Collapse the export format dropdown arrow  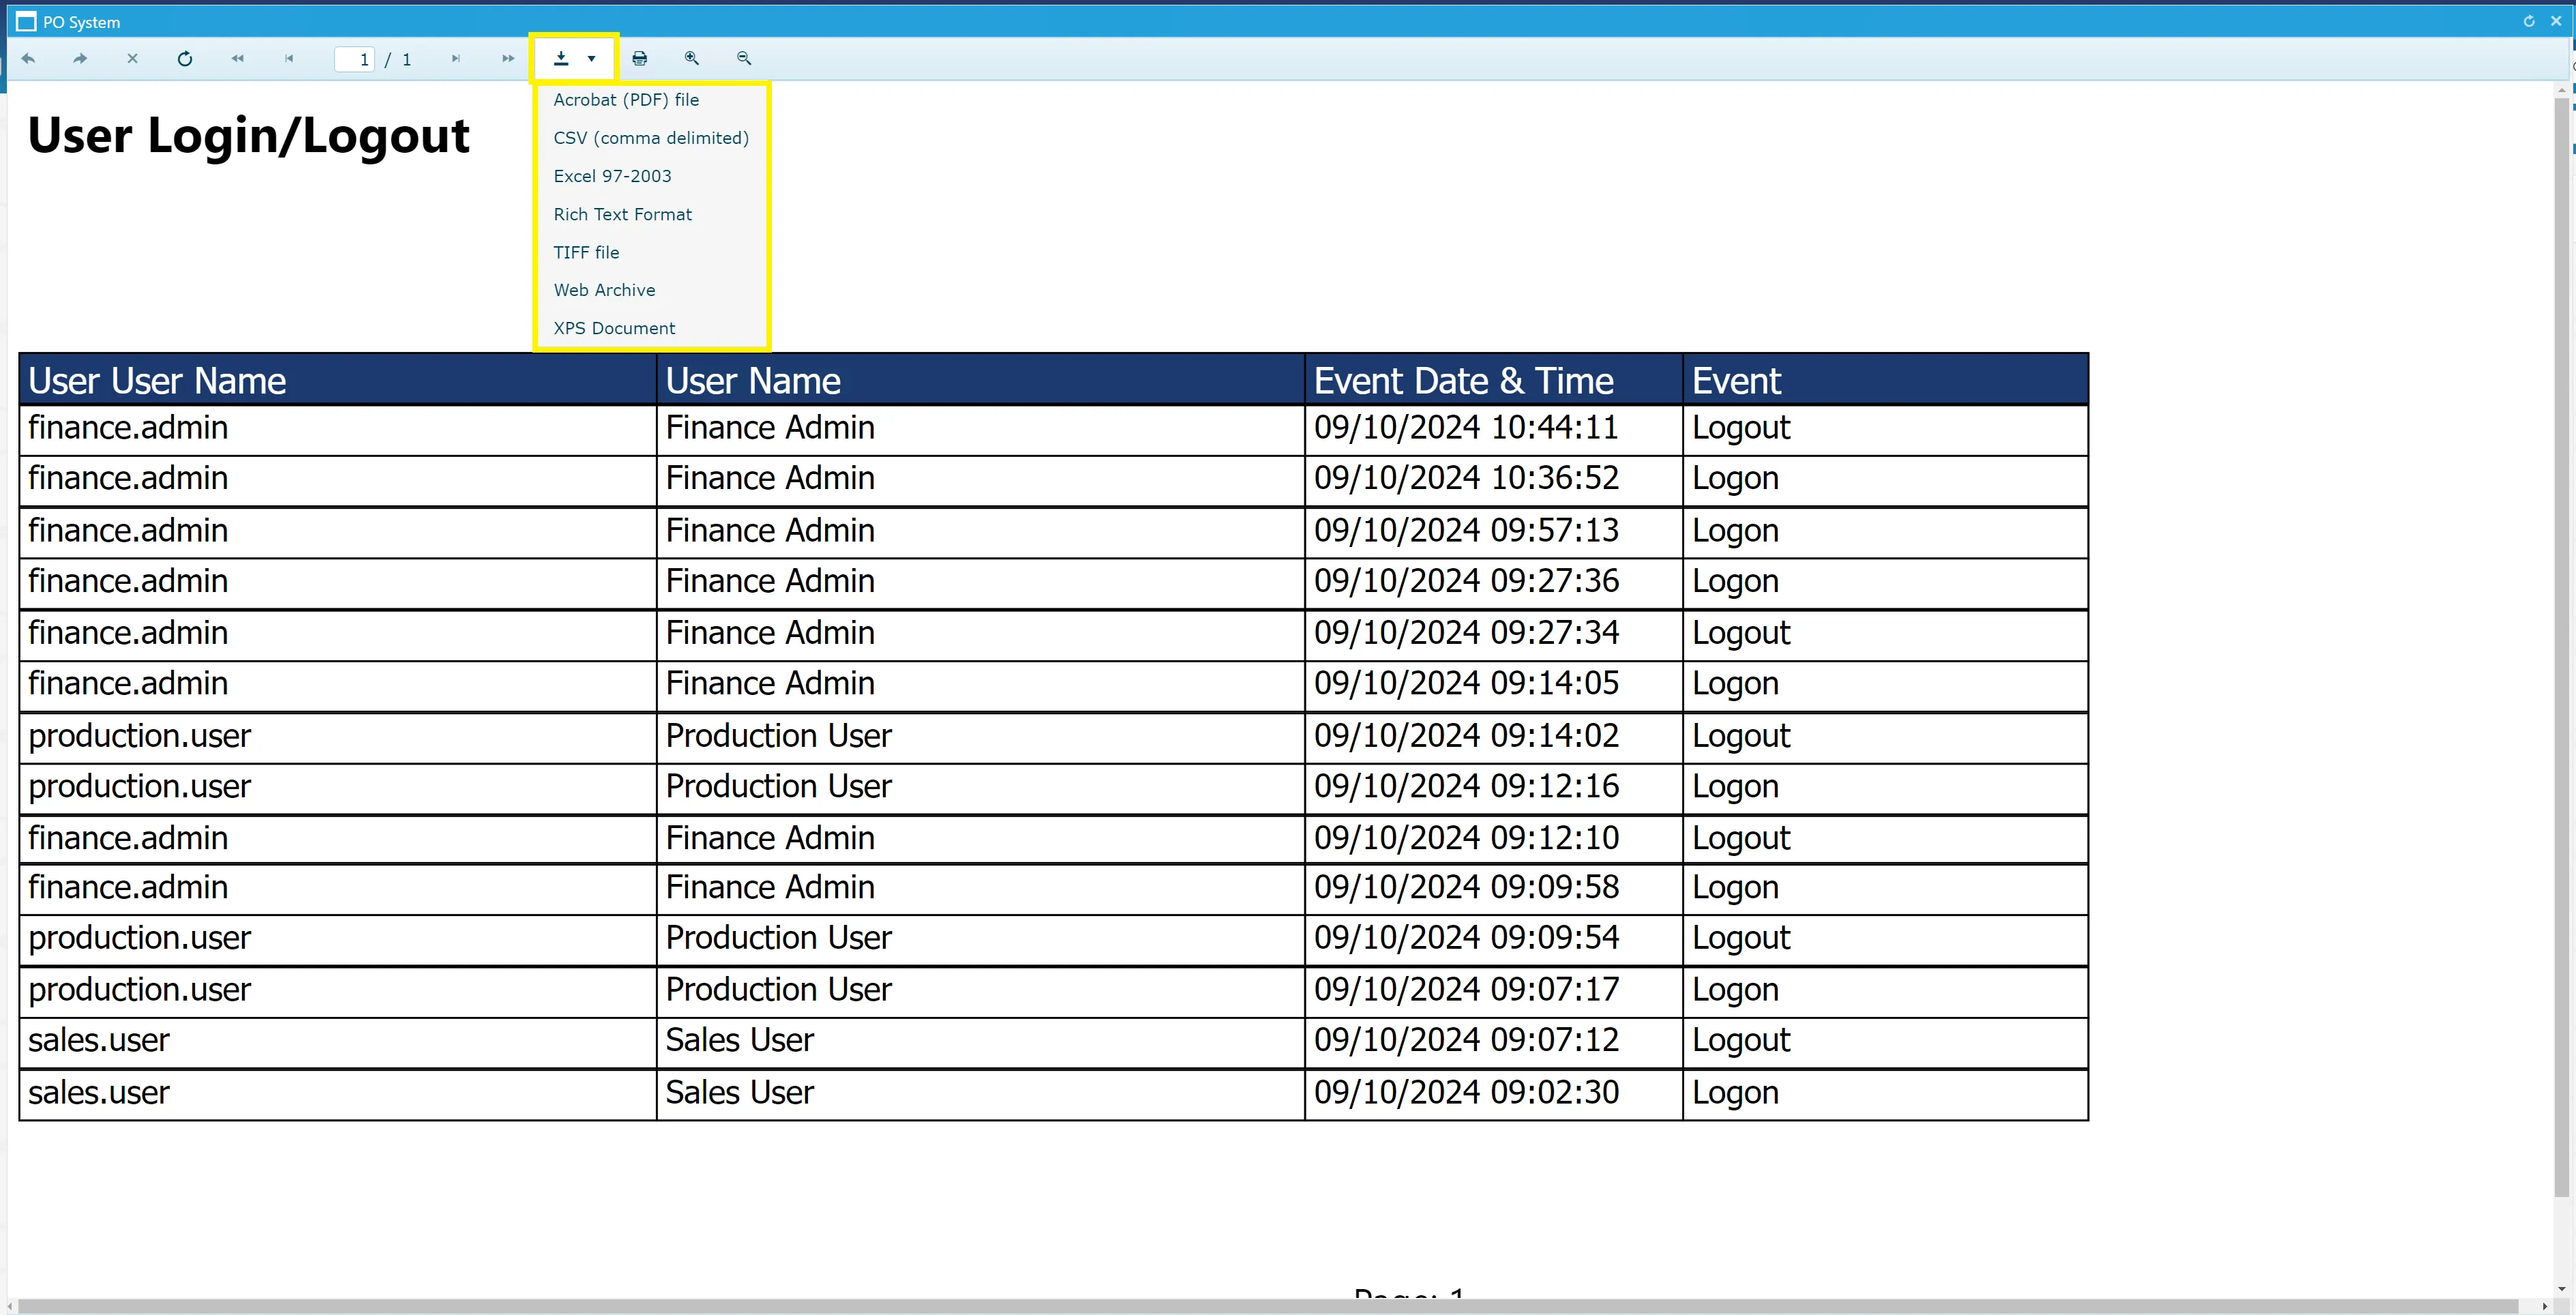592,59
